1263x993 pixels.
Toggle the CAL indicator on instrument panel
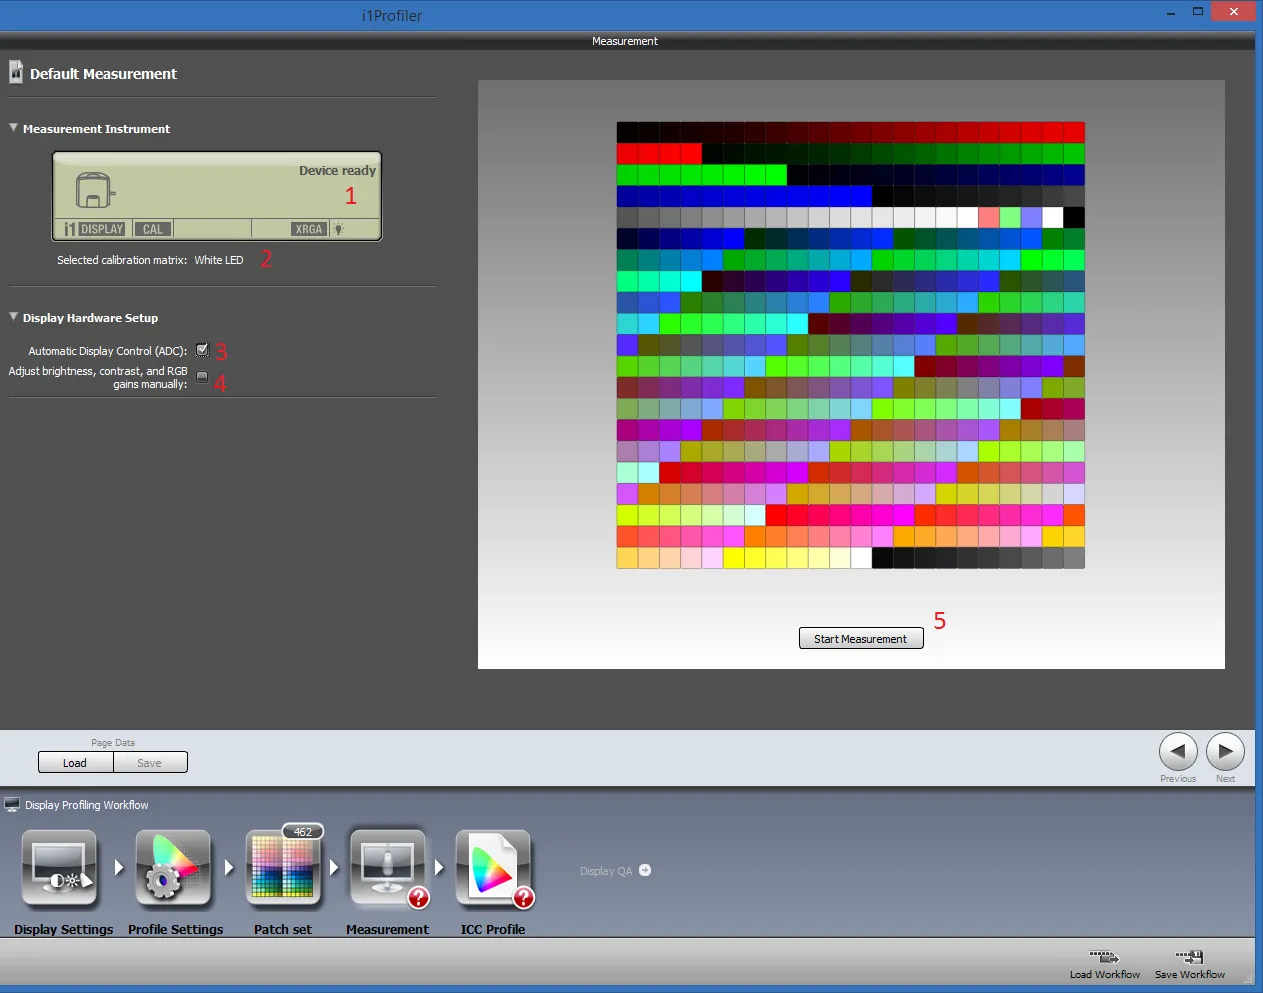pos(152,229)
